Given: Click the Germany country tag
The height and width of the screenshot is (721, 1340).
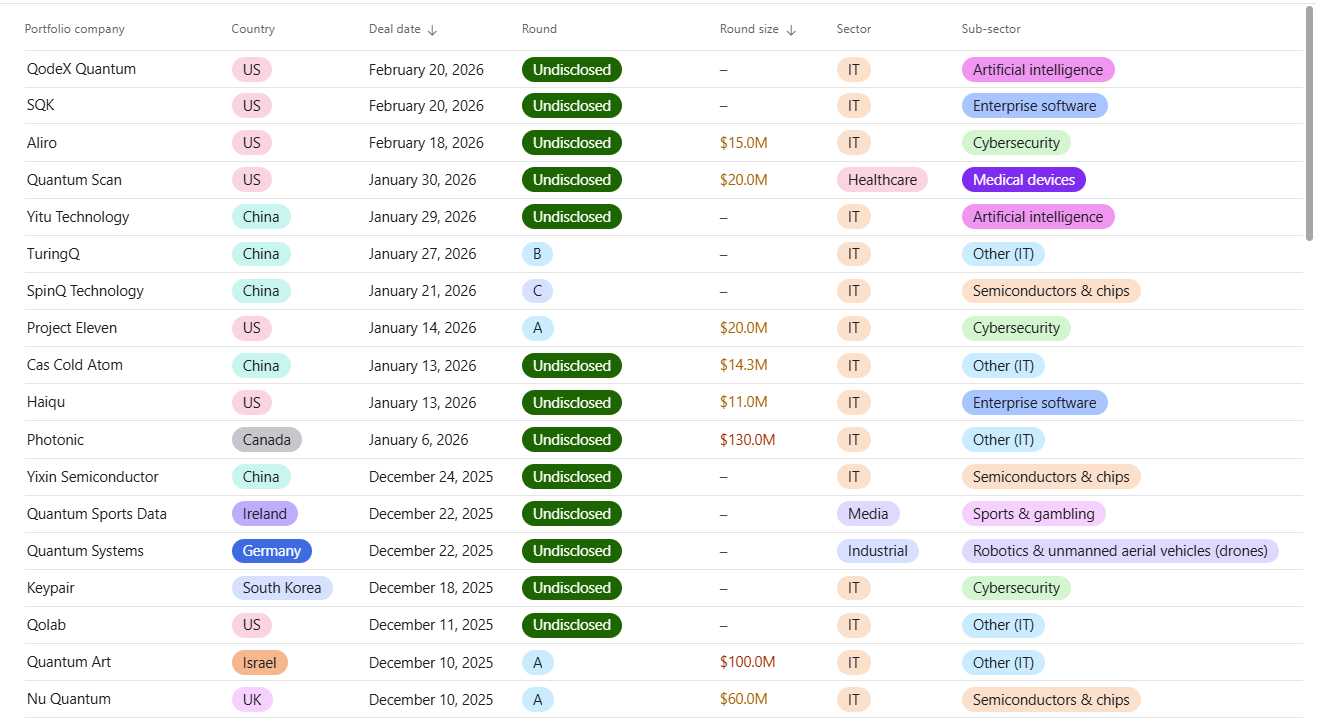Looking at the screenshot, I should click(271, 551).
